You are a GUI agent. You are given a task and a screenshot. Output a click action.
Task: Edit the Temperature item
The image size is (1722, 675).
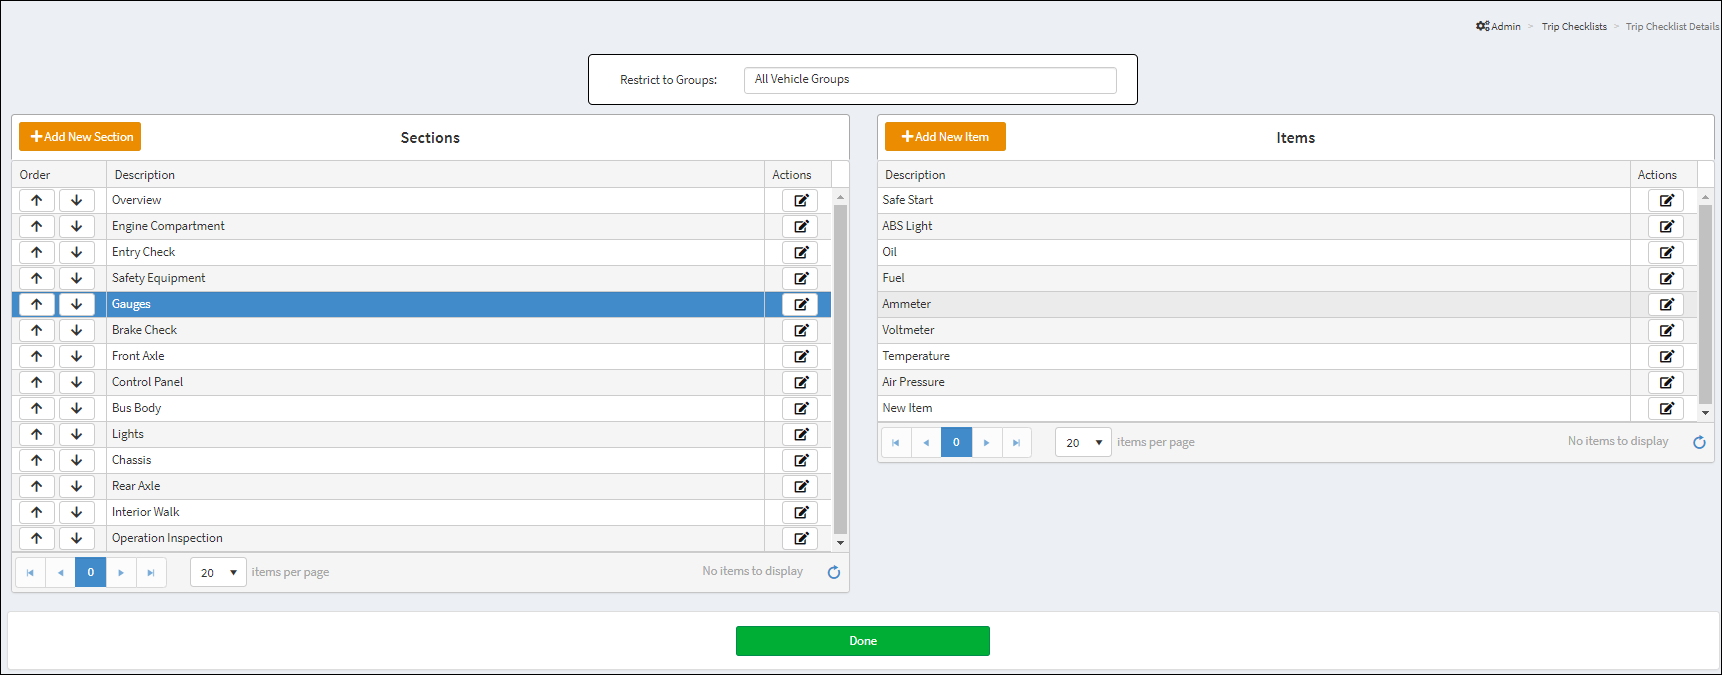(1666, 356)
